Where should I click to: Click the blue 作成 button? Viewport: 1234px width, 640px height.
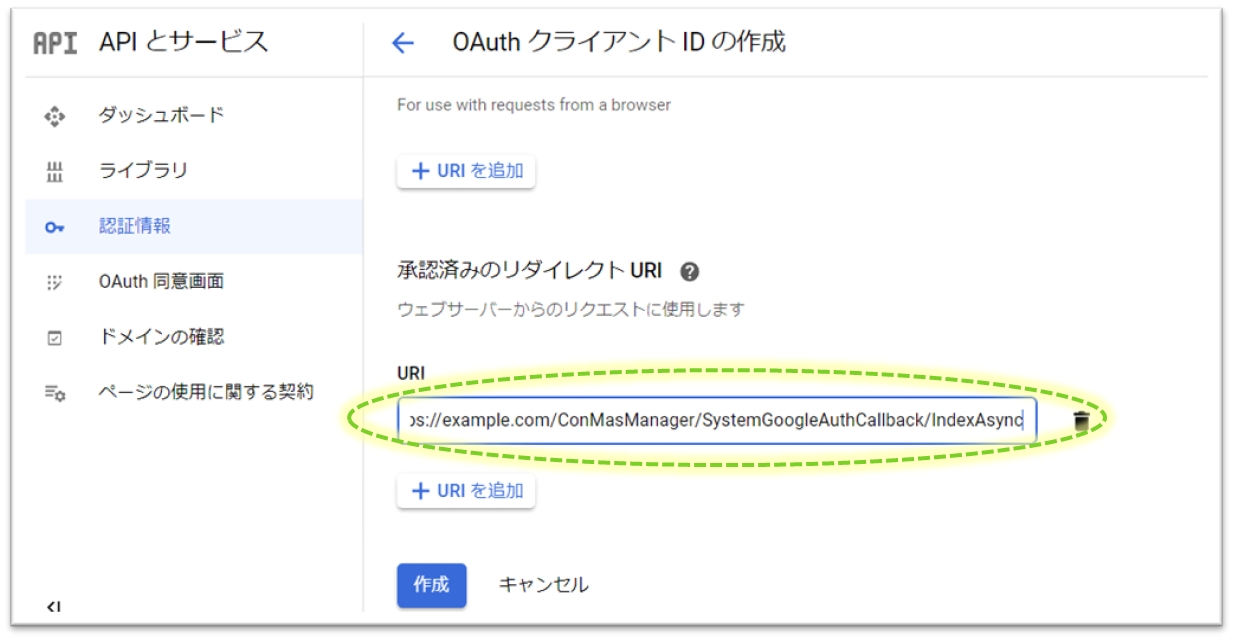point(431,585)
